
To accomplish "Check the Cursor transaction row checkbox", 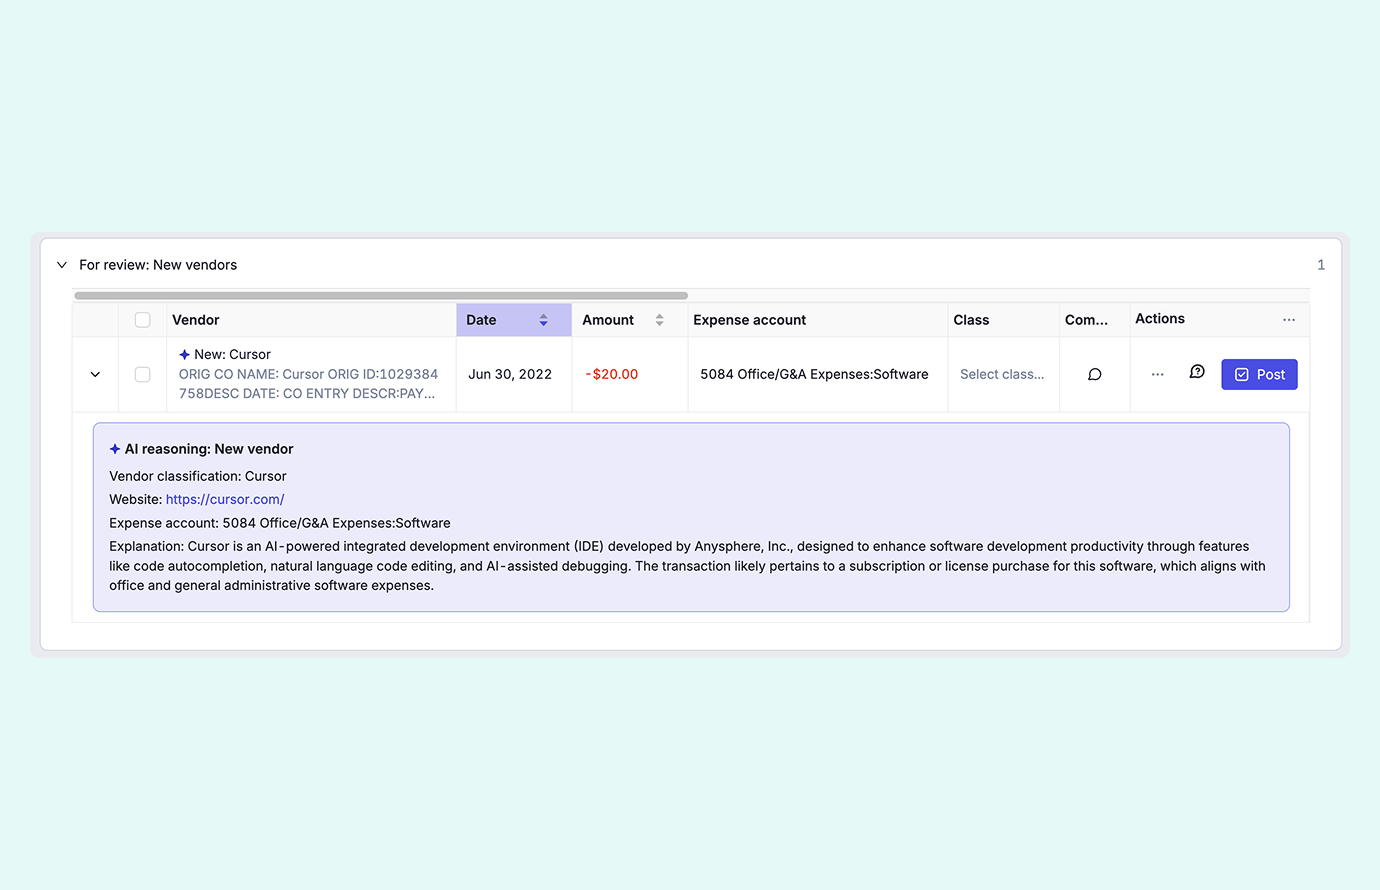I will point(142,374).
